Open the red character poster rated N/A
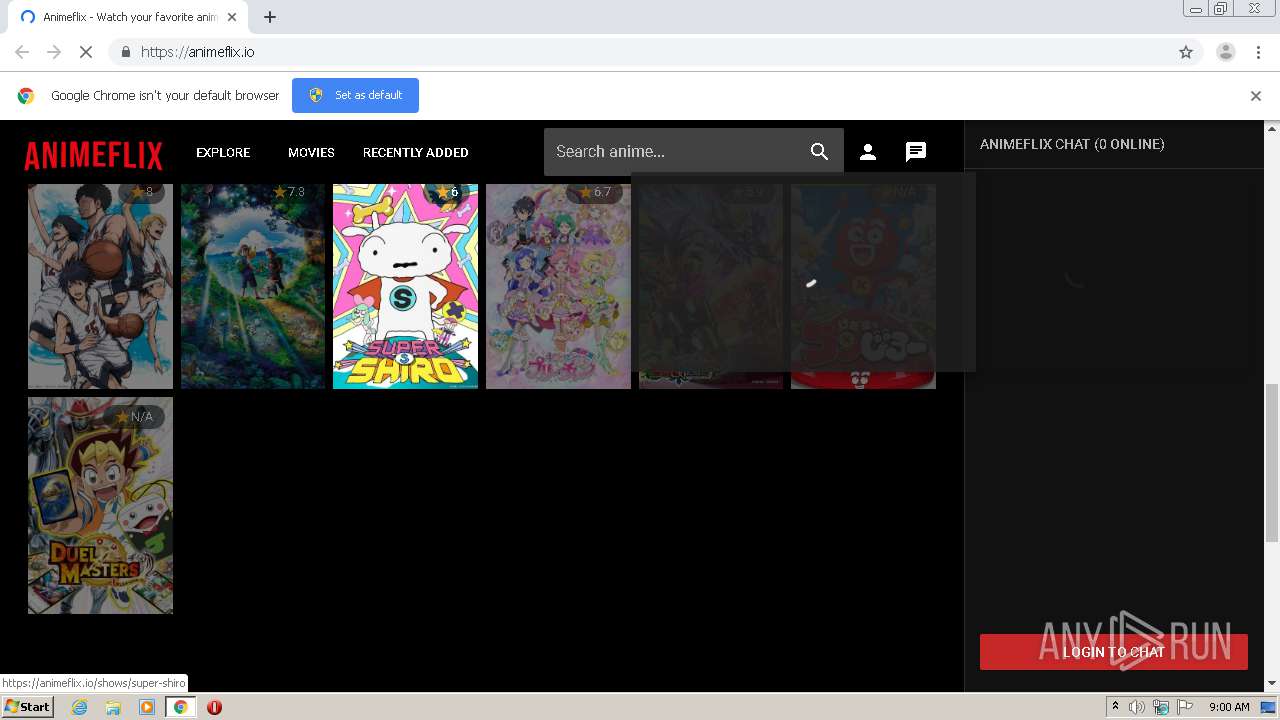 pyautogui.click(x=863, y=286)
